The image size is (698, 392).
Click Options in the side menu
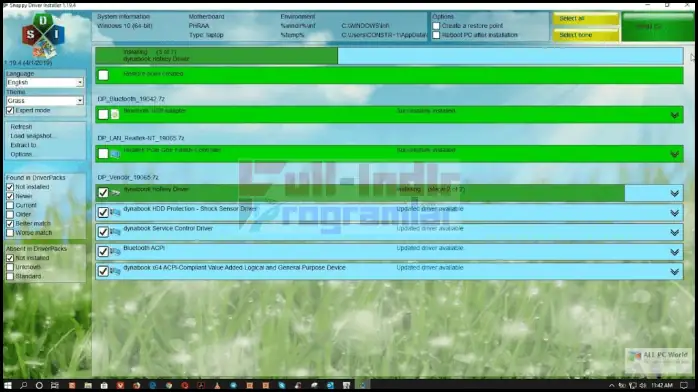(x=21, y=154)
